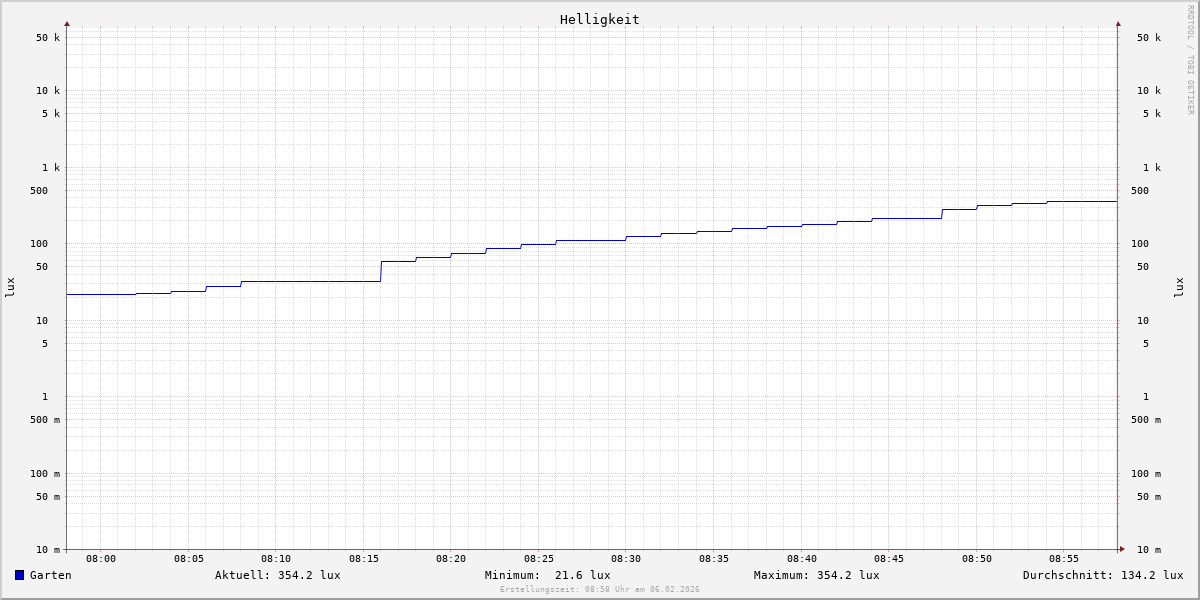Select the Minimum 21.6 lux value

[547, 575]
